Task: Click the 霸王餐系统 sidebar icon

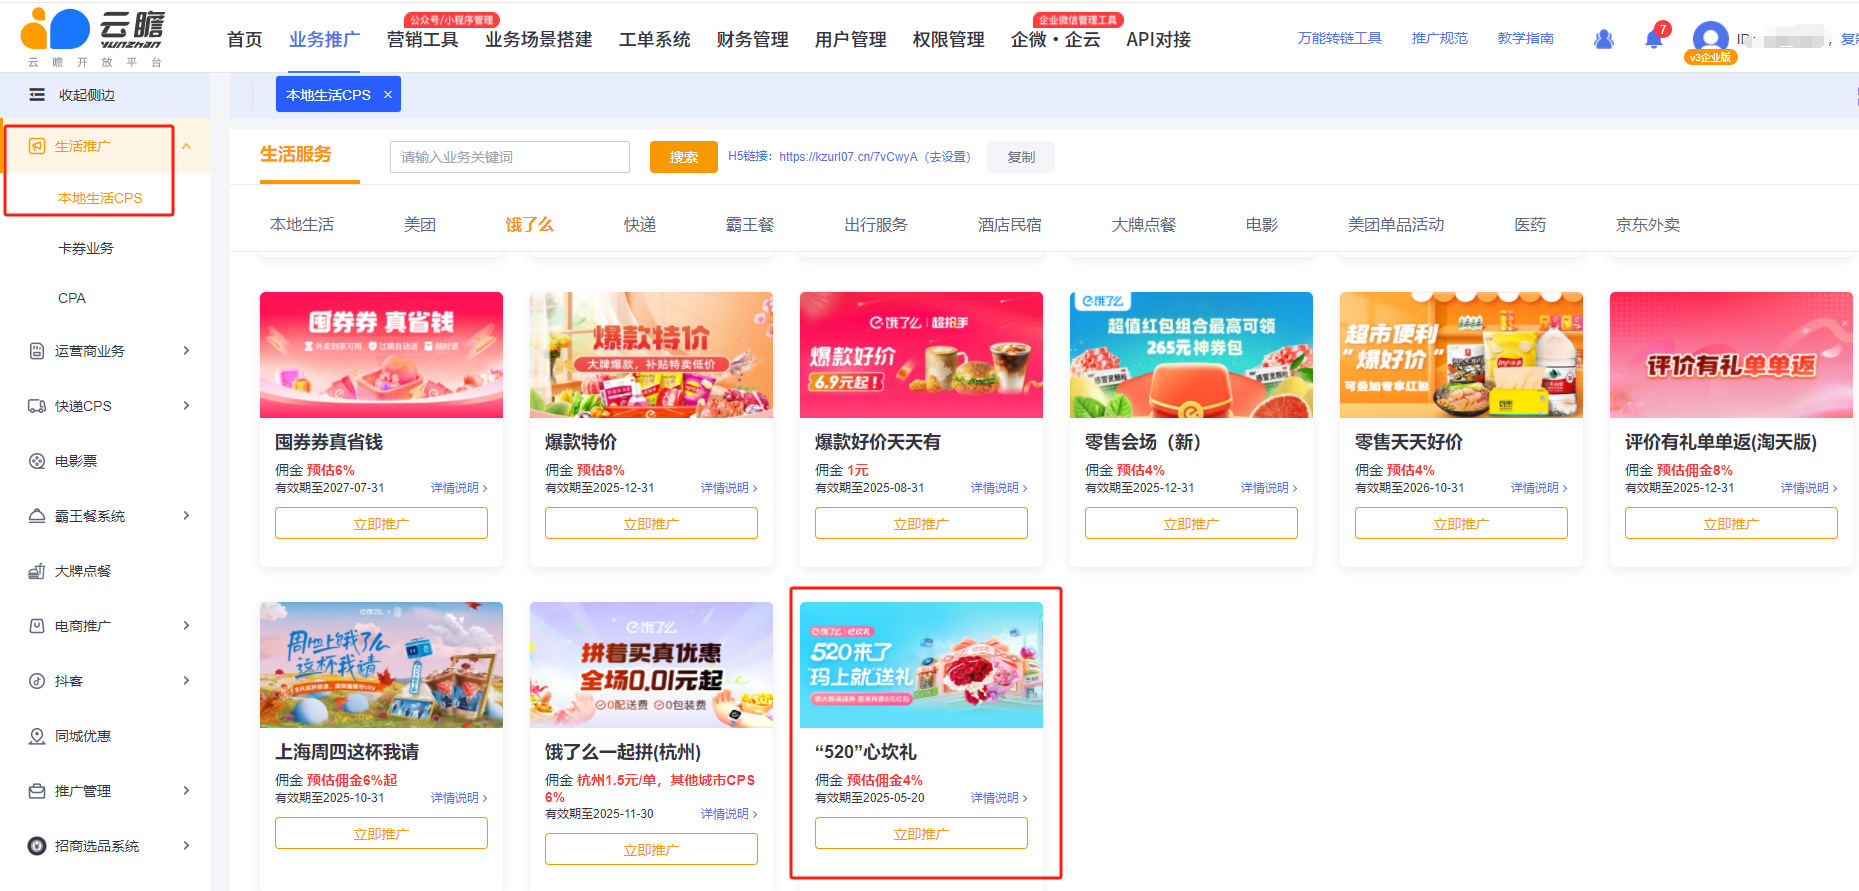Action: 37,516
